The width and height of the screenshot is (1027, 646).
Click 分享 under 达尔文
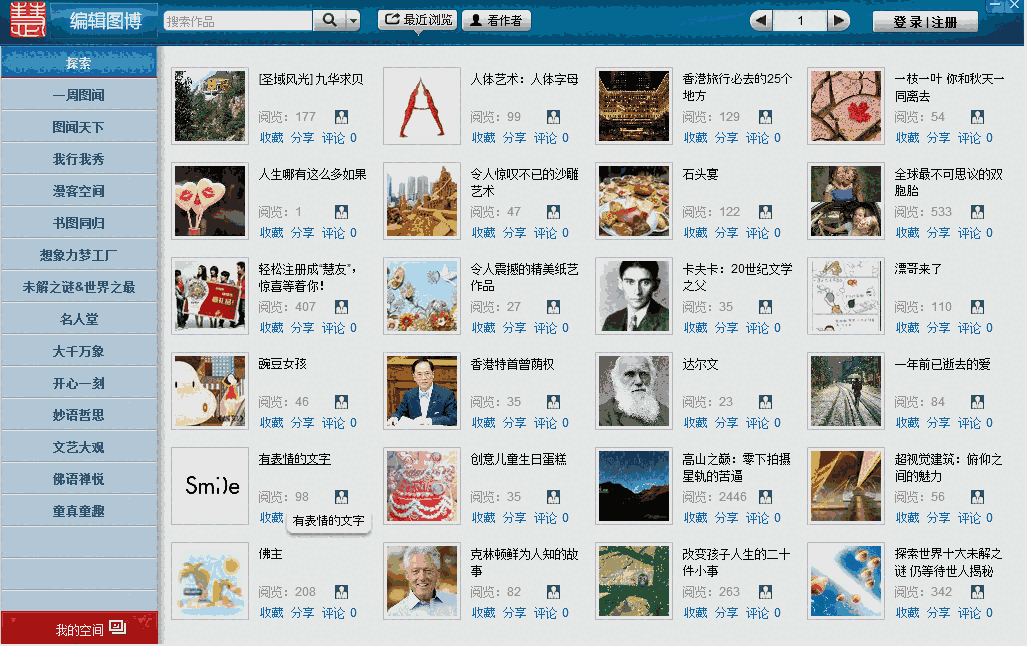pos(726,423)
